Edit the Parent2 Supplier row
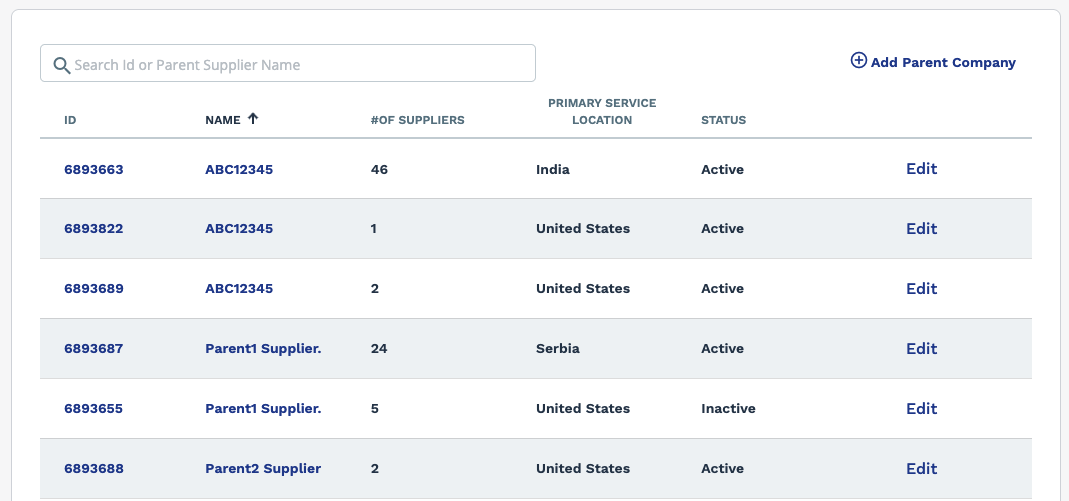 click(x=922, y=469)
